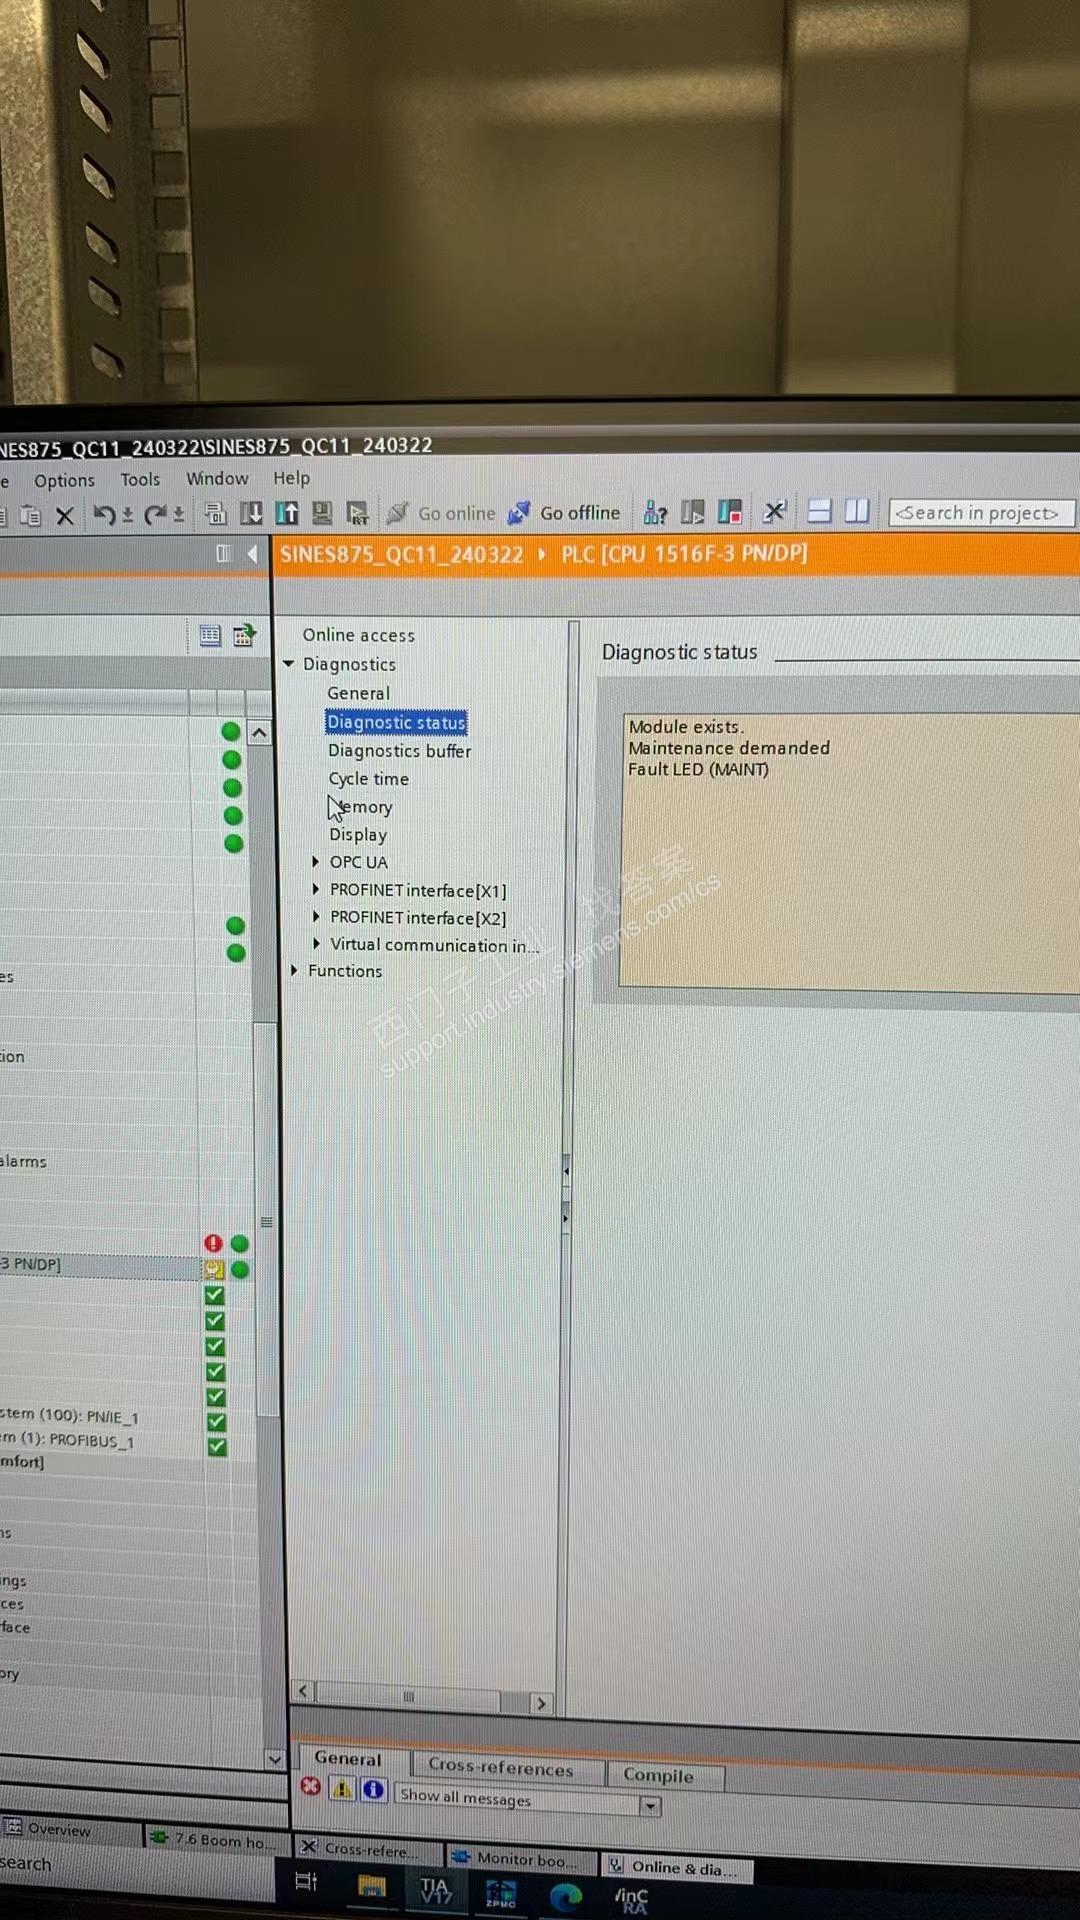Image resolution: width=1080 pixels, height=1920 pixels.
Task: Open the Options menu
Action: pos(65,481)
